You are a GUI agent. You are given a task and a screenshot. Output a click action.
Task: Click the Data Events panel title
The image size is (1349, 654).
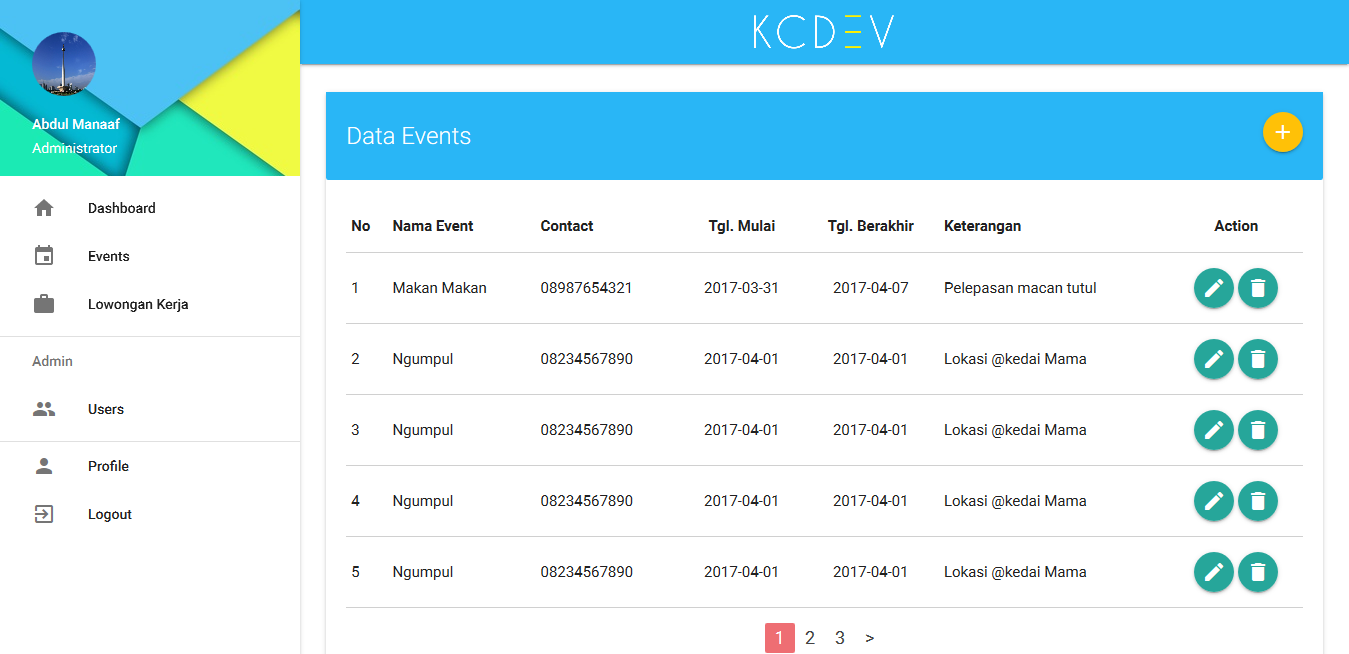pos(409,136)
